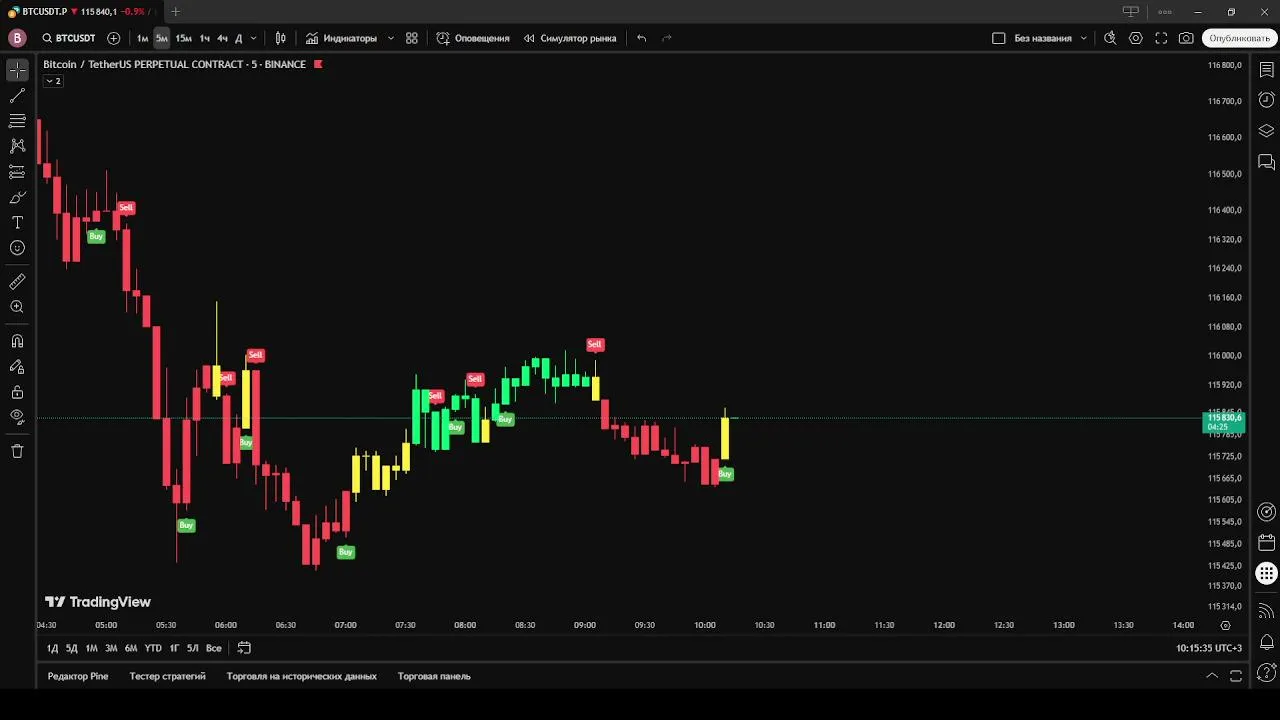Open the chats panel icon

pyautogui.click(x=1266, y=161)
